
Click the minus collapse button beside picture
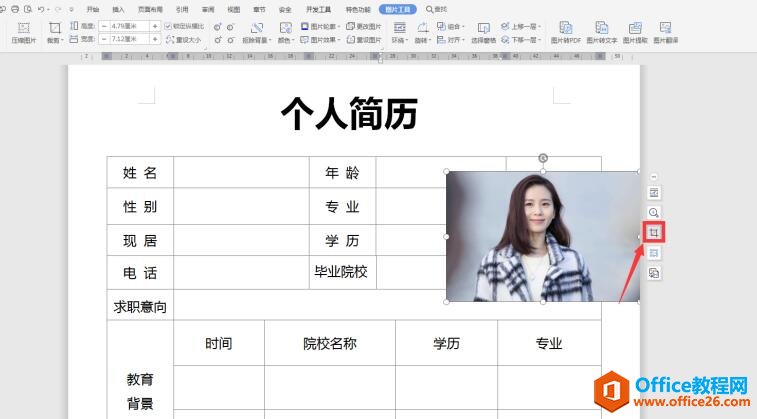[x=654, y=177]
